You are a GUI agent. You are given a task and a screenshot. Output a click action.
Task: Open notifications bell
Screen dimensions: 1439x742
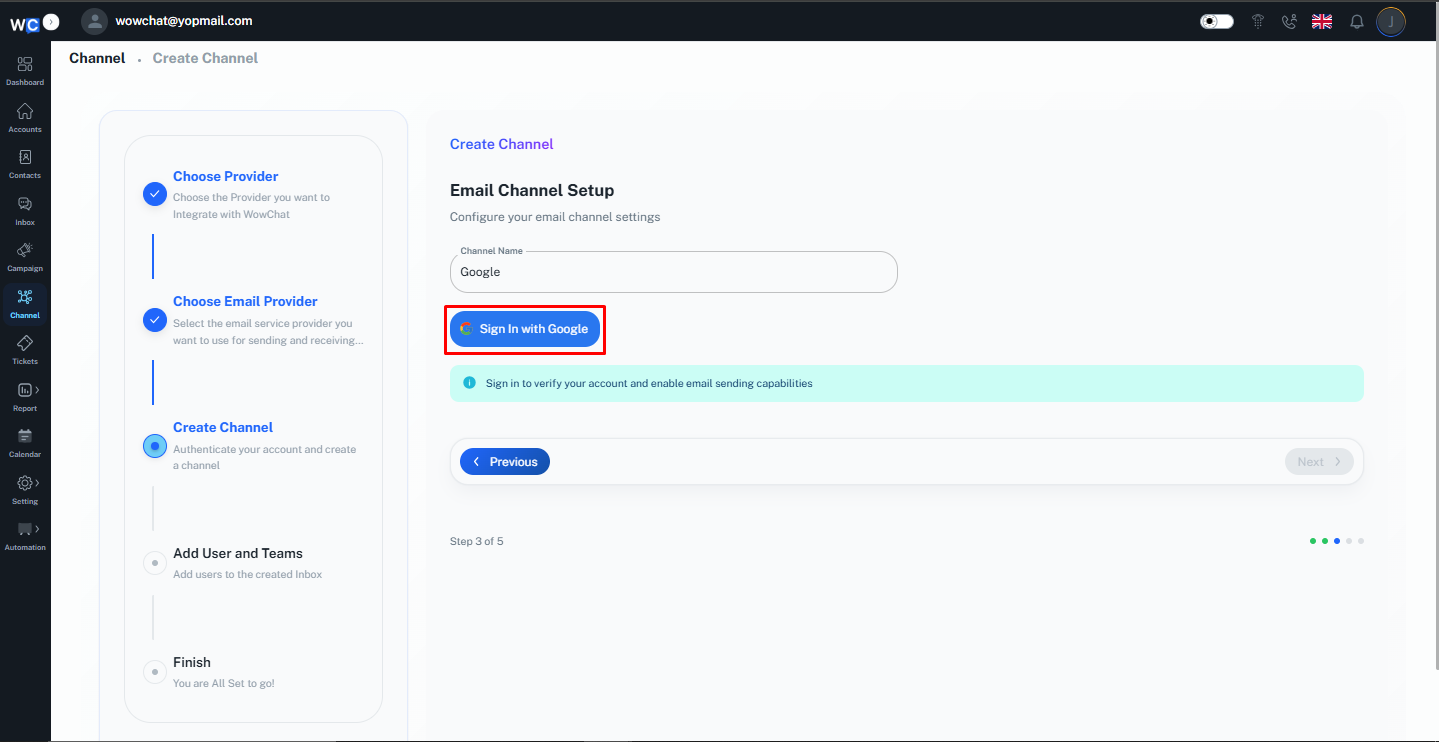[x=1357, y=21]
